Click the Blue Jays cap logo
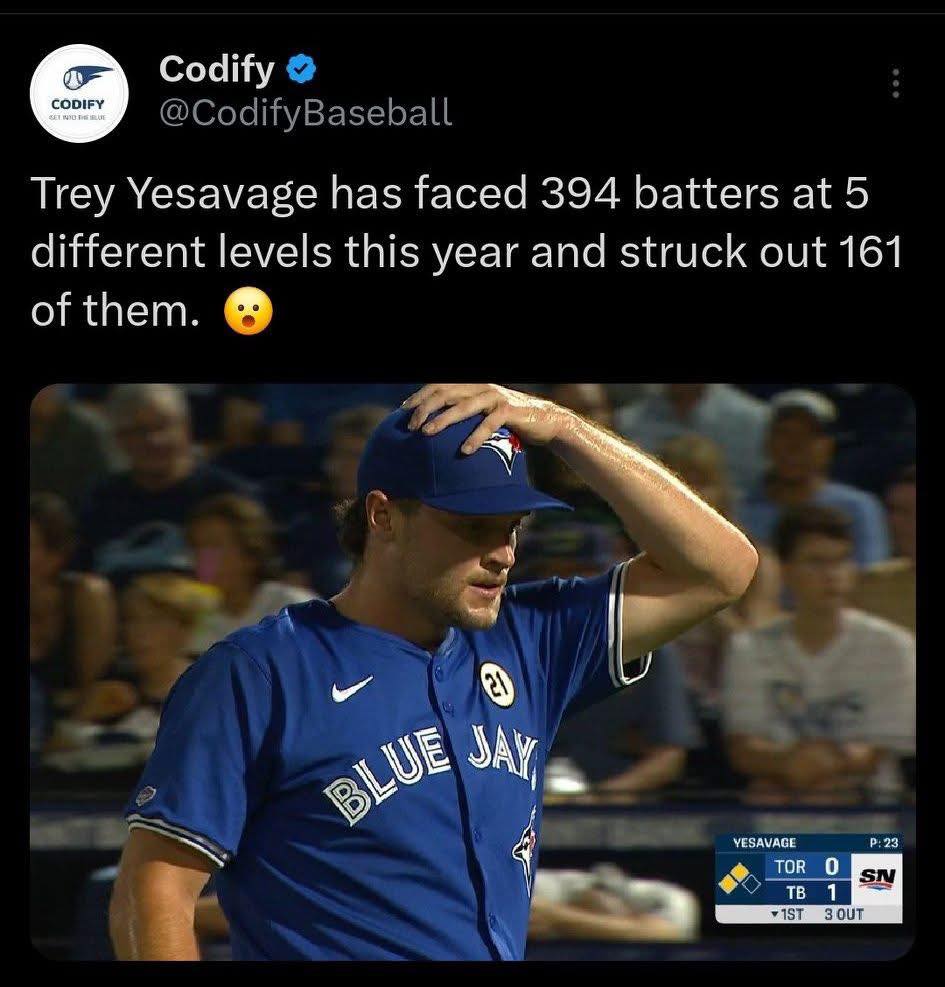The height and width of the screenshot is (987, 945). pyautogui.click(x=502, y=448)
